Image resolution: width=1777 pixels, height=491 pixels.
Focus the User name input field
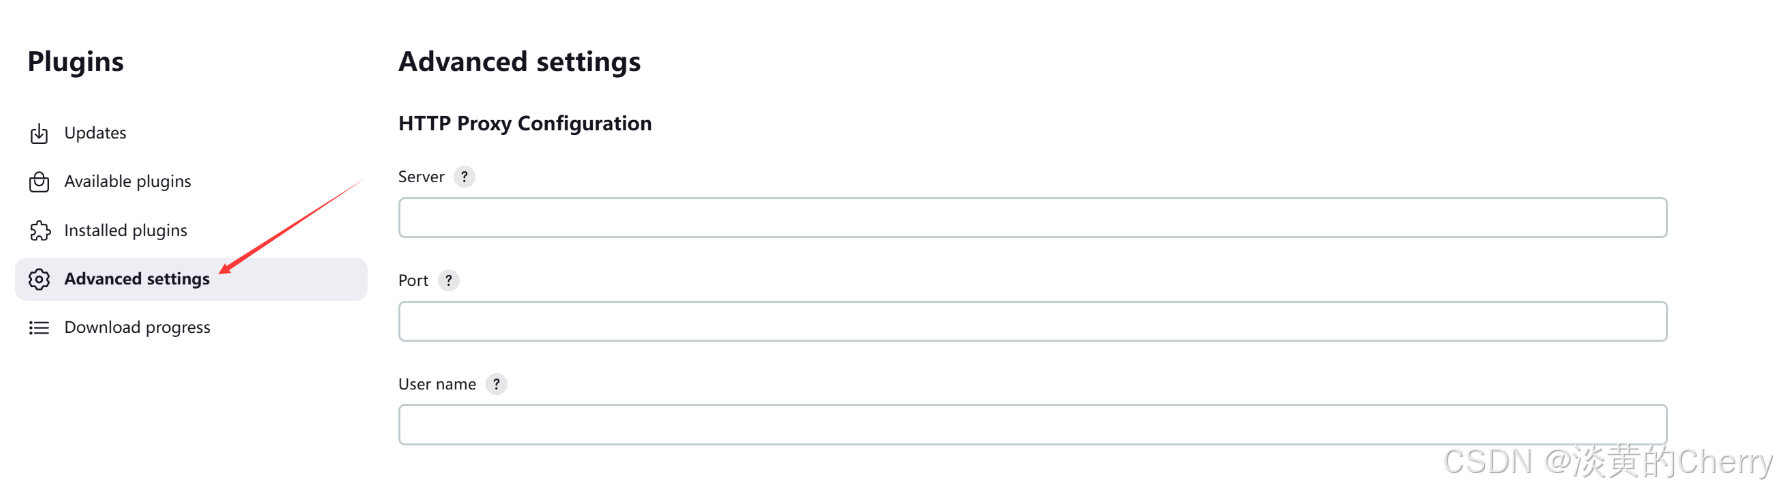(x=1032, y=425)
